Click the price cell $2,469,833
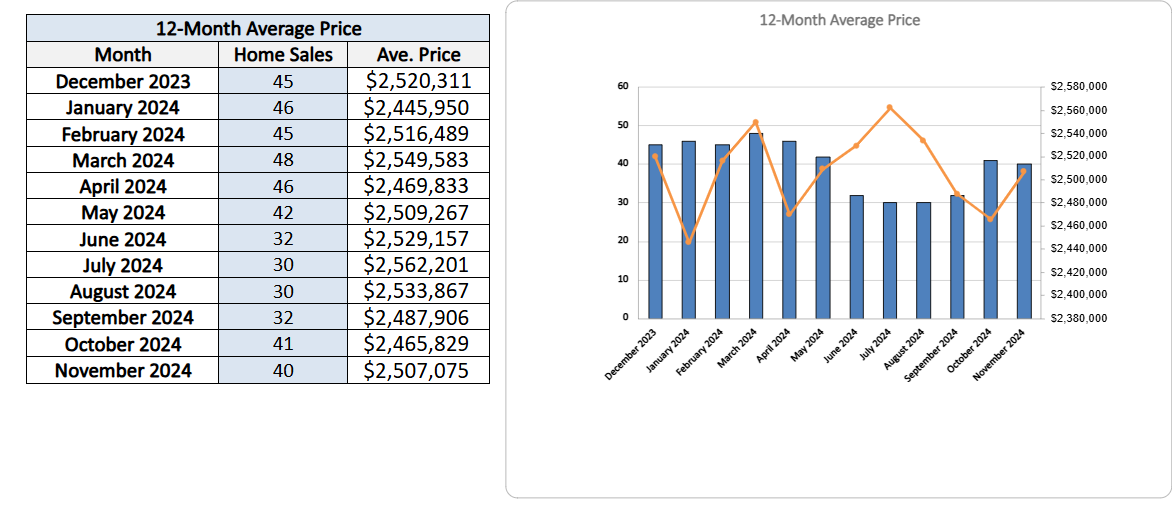Image resolution: width=1176 pixels, height=511 pixels. click(x=418, y=186)
